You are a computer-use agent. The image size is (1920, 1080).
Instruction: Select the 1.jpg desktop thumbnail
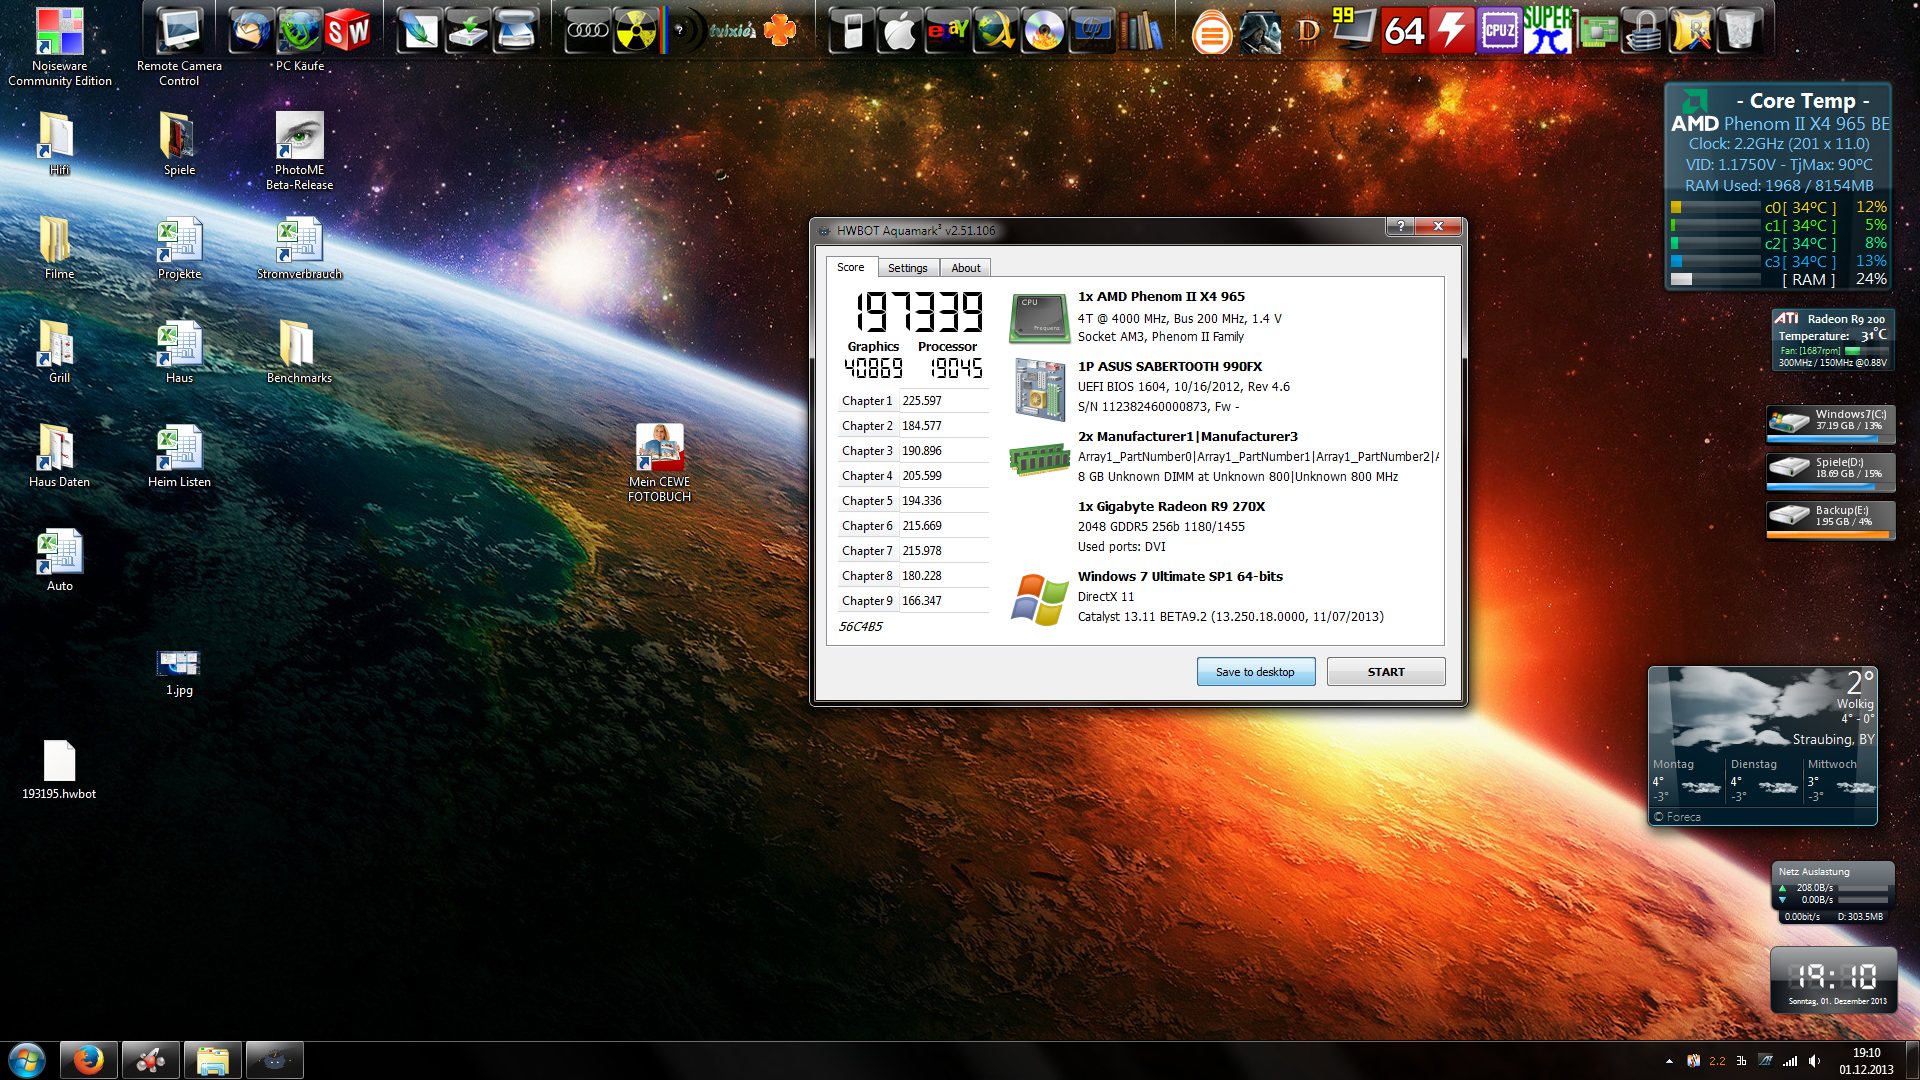click(179, 672)
